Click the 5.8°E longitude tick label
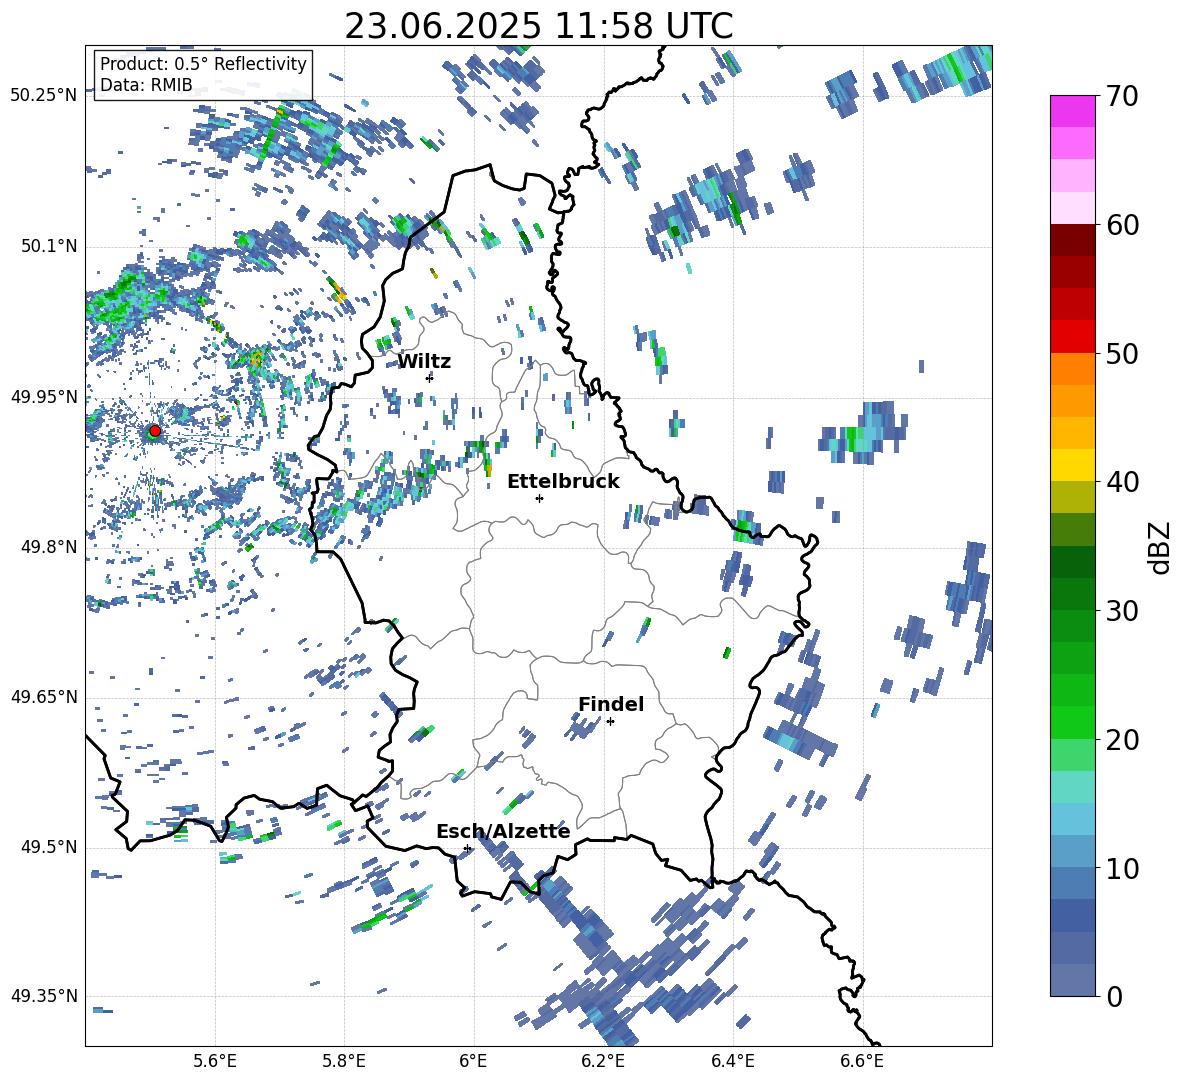 344,1061
